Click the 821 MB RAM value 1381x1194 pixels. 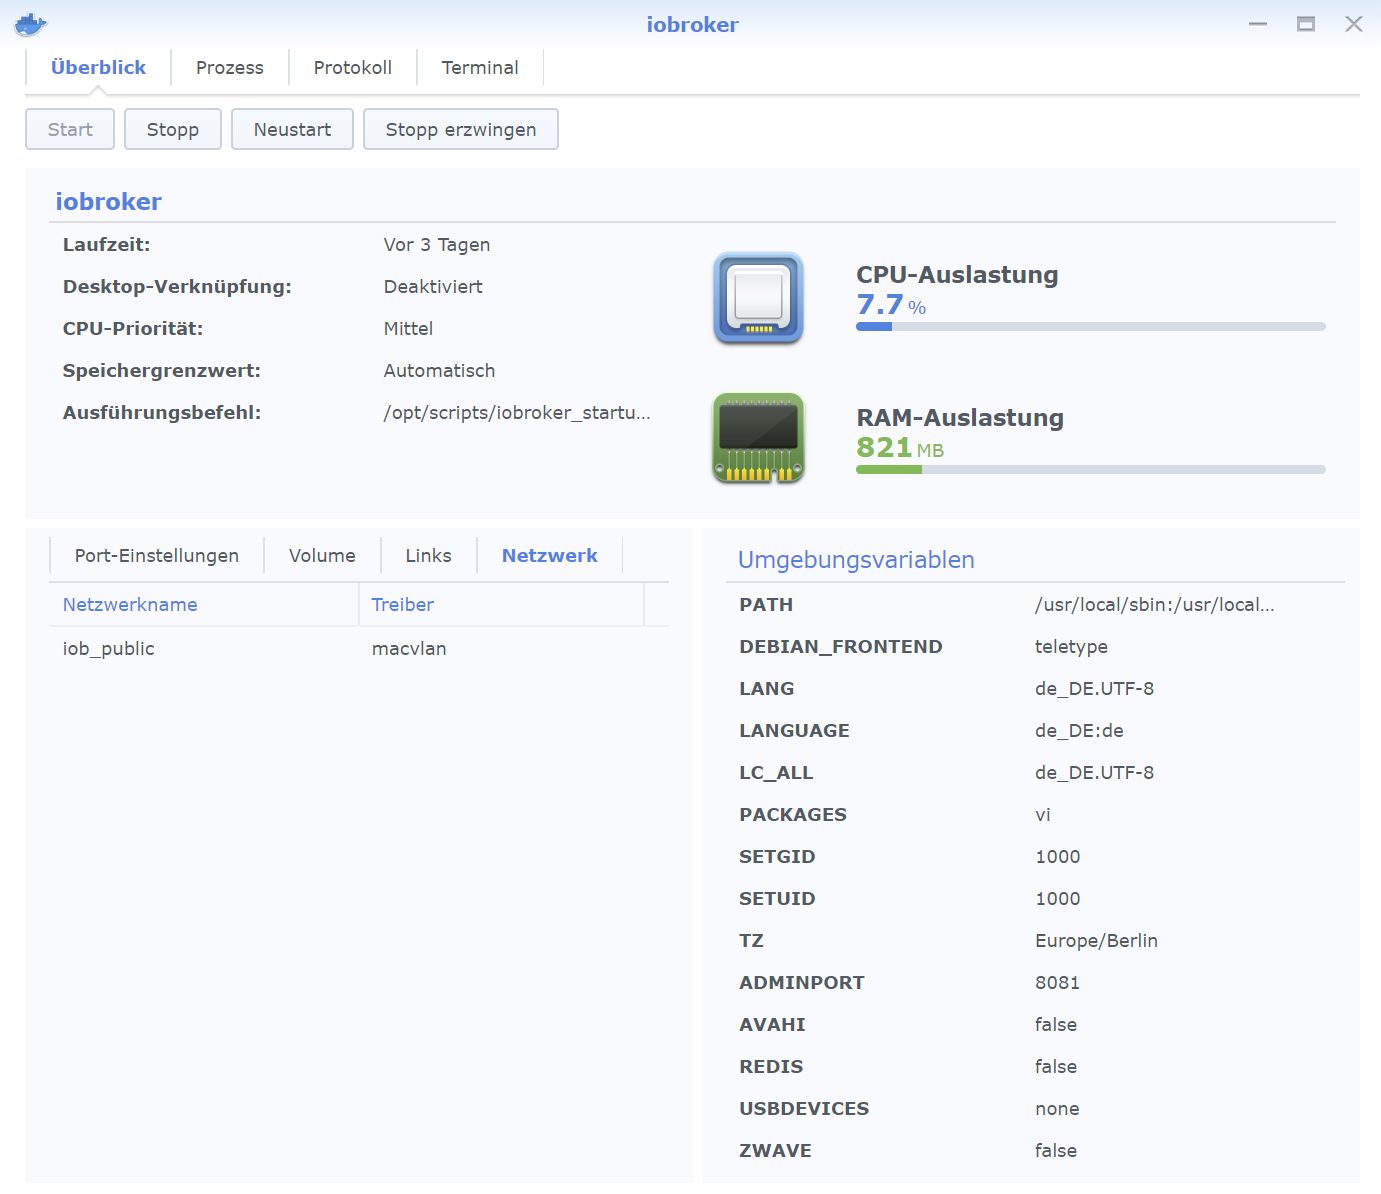[x=900, y=448]
